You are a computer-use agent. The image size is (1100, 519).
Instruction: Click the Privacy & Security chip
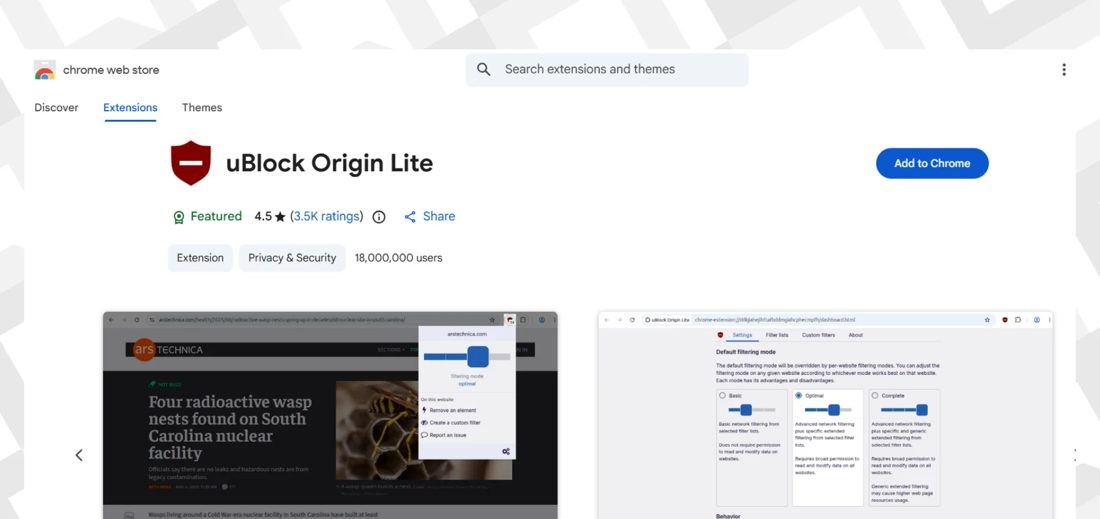coord(292,257)
